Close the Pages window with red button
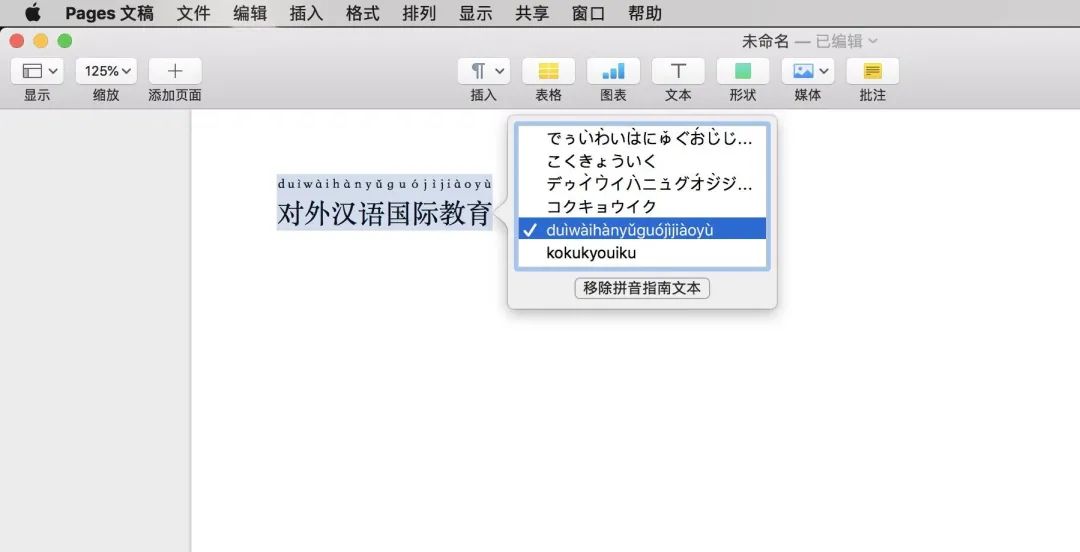Viewport: 1080px width, 552px height. tap(17, 41)
